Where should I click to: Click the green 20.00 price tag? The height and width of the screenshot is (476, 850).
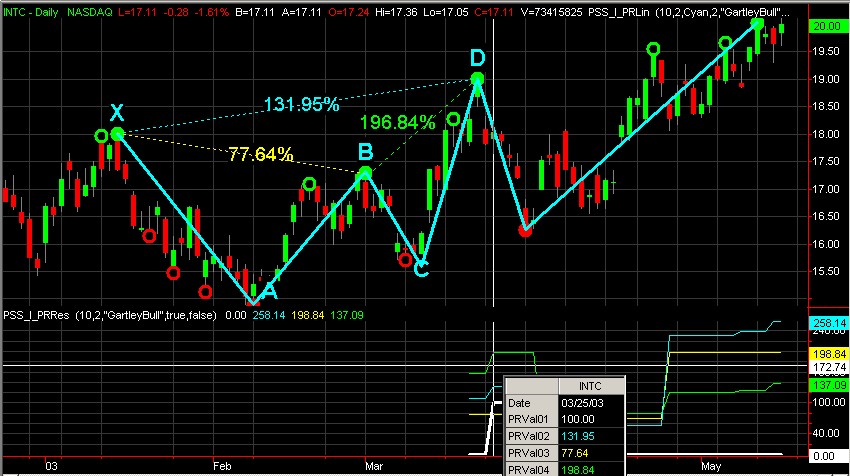coord(827,26)
